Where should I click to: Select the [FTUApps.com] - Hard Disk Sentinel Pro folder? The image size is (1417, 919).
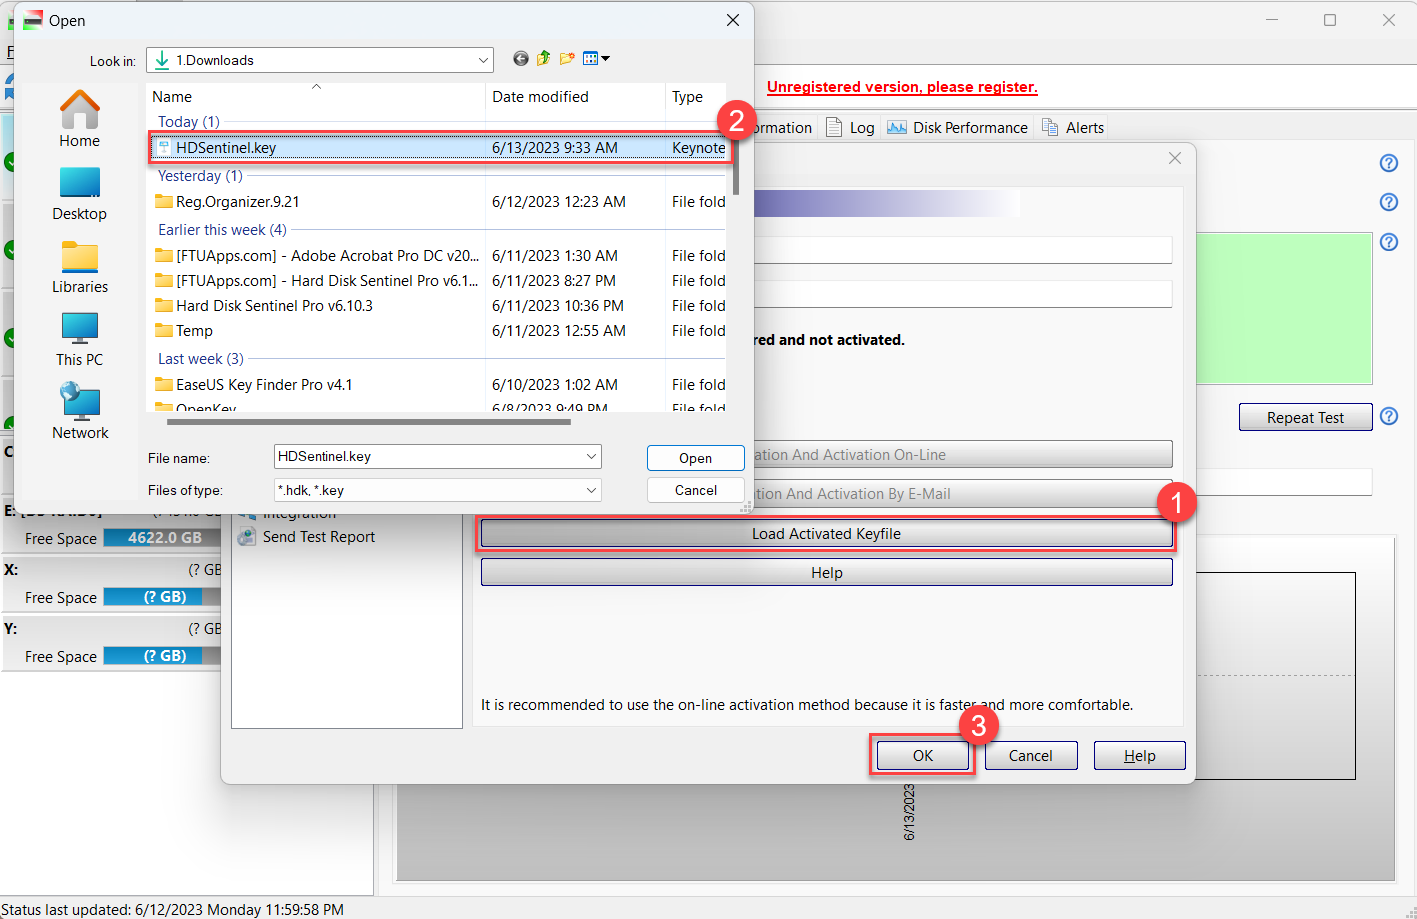point(317,281)
